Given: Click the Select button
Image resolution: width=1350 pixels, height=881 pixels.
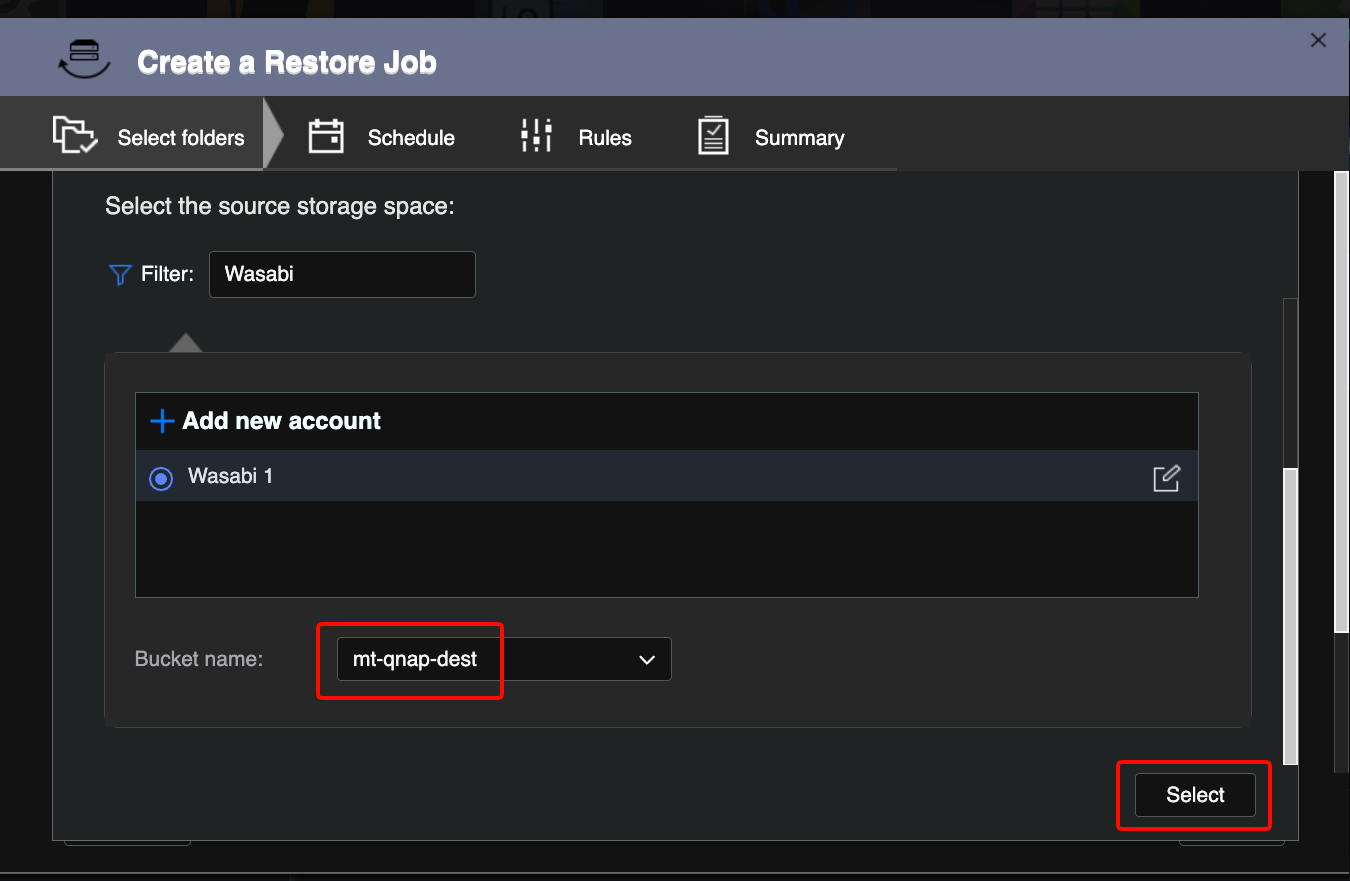Looking at the screenshot, I should click(x=1195, y=795).
